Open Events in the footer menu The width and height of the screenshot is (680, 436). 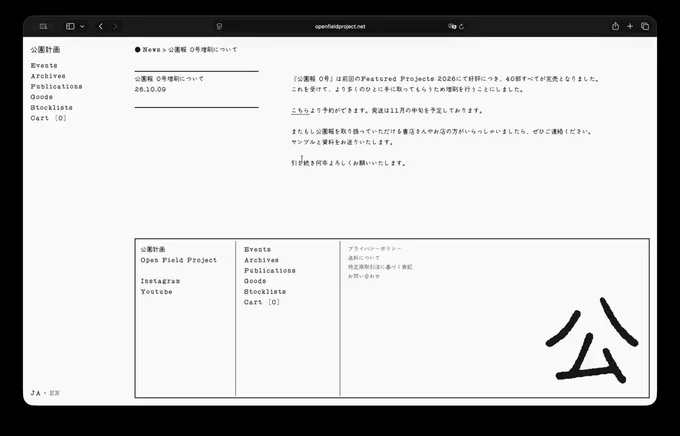click(258, 249)
